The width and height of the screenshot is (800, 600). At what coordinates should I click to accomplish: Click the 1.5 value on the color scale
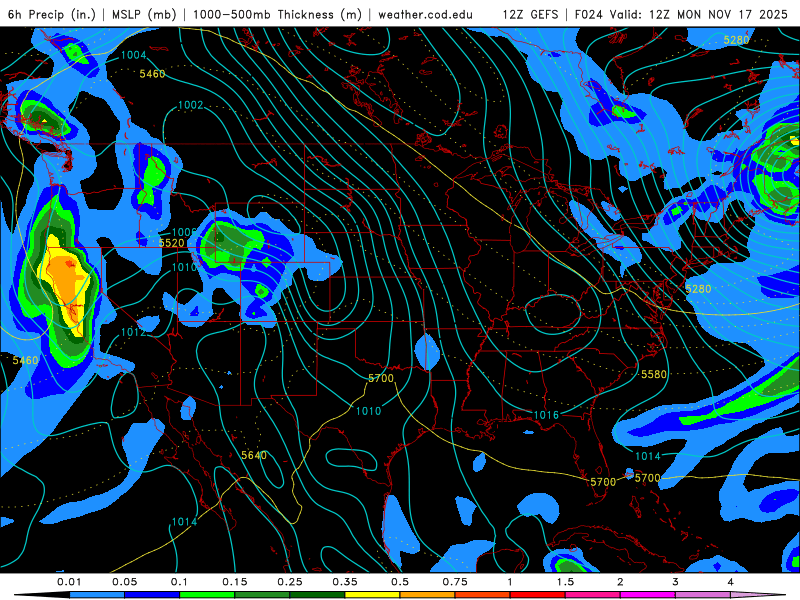[565, 582]
